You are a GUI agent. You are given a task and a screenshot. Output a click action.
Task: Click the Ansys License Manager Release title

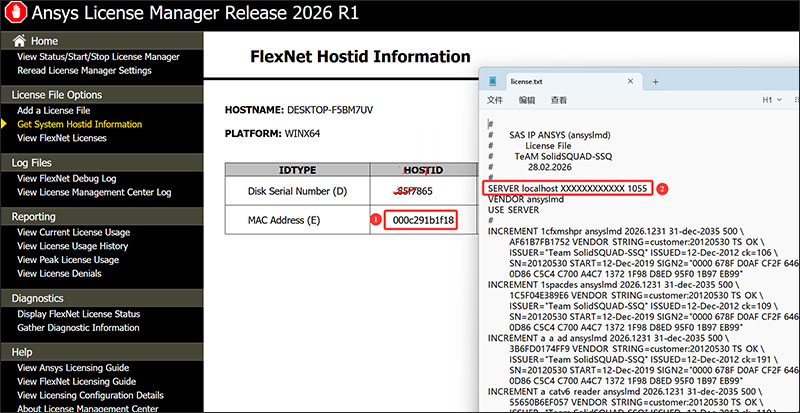click(195, 13)
